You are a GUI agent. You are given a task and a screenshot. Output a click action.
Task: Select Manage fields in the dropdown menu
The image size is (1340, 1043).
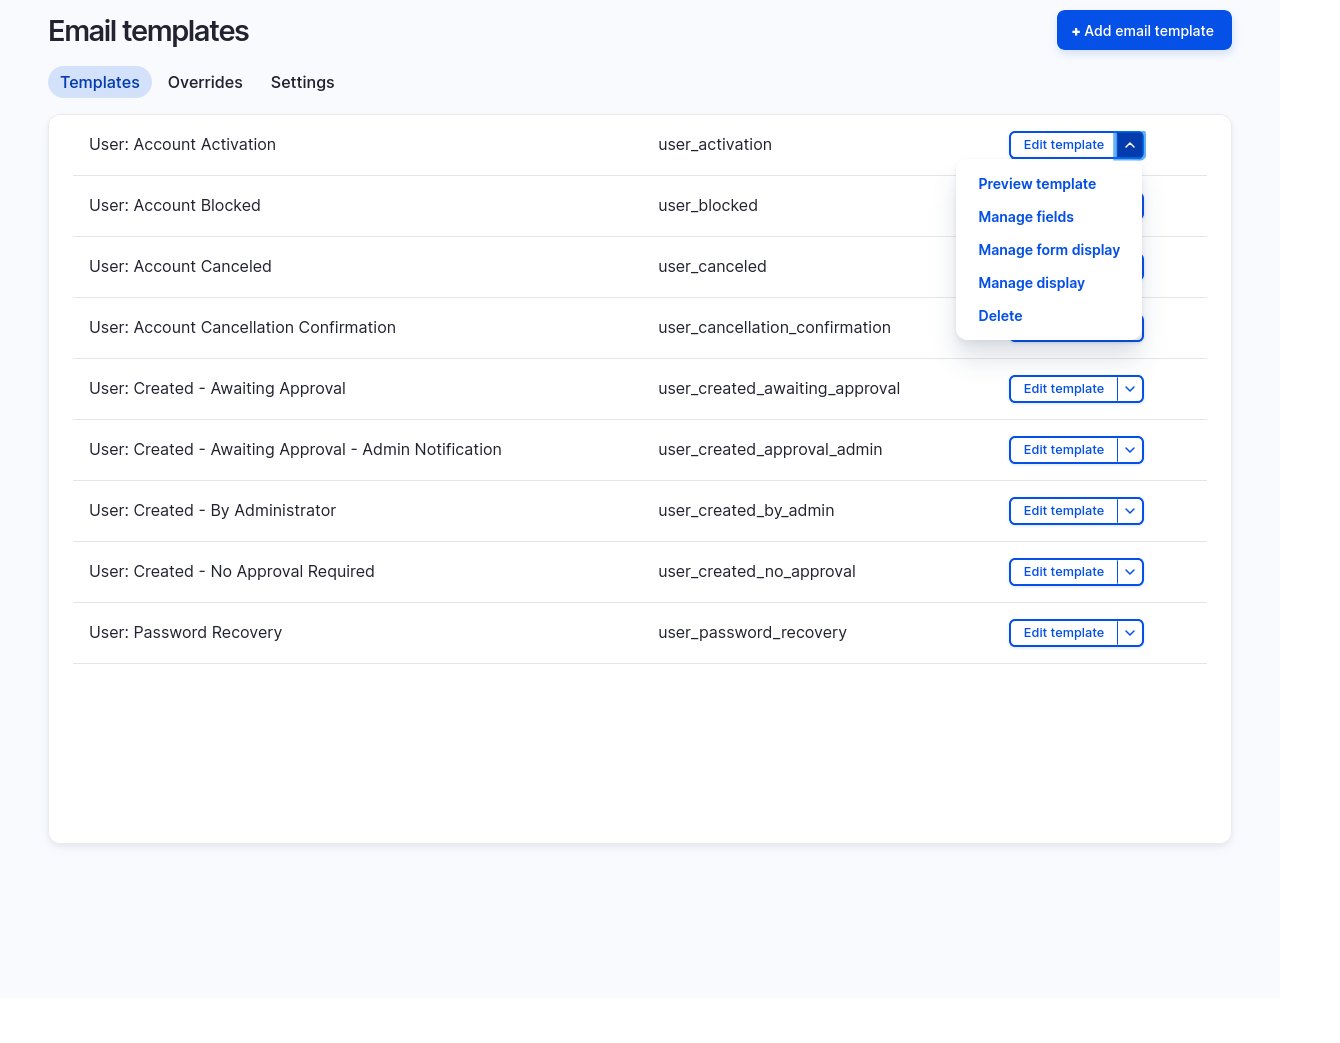[1026, 217]
